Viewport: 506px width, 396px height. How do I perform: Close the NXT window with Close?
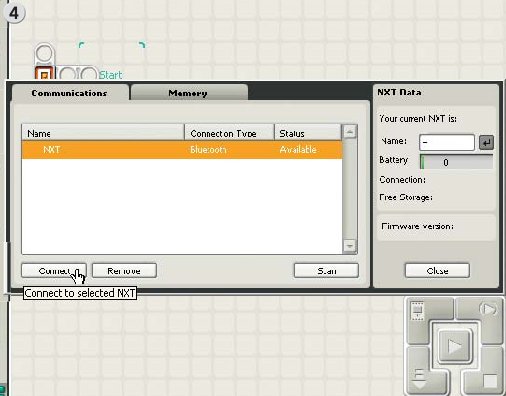(x=437, y=270)
